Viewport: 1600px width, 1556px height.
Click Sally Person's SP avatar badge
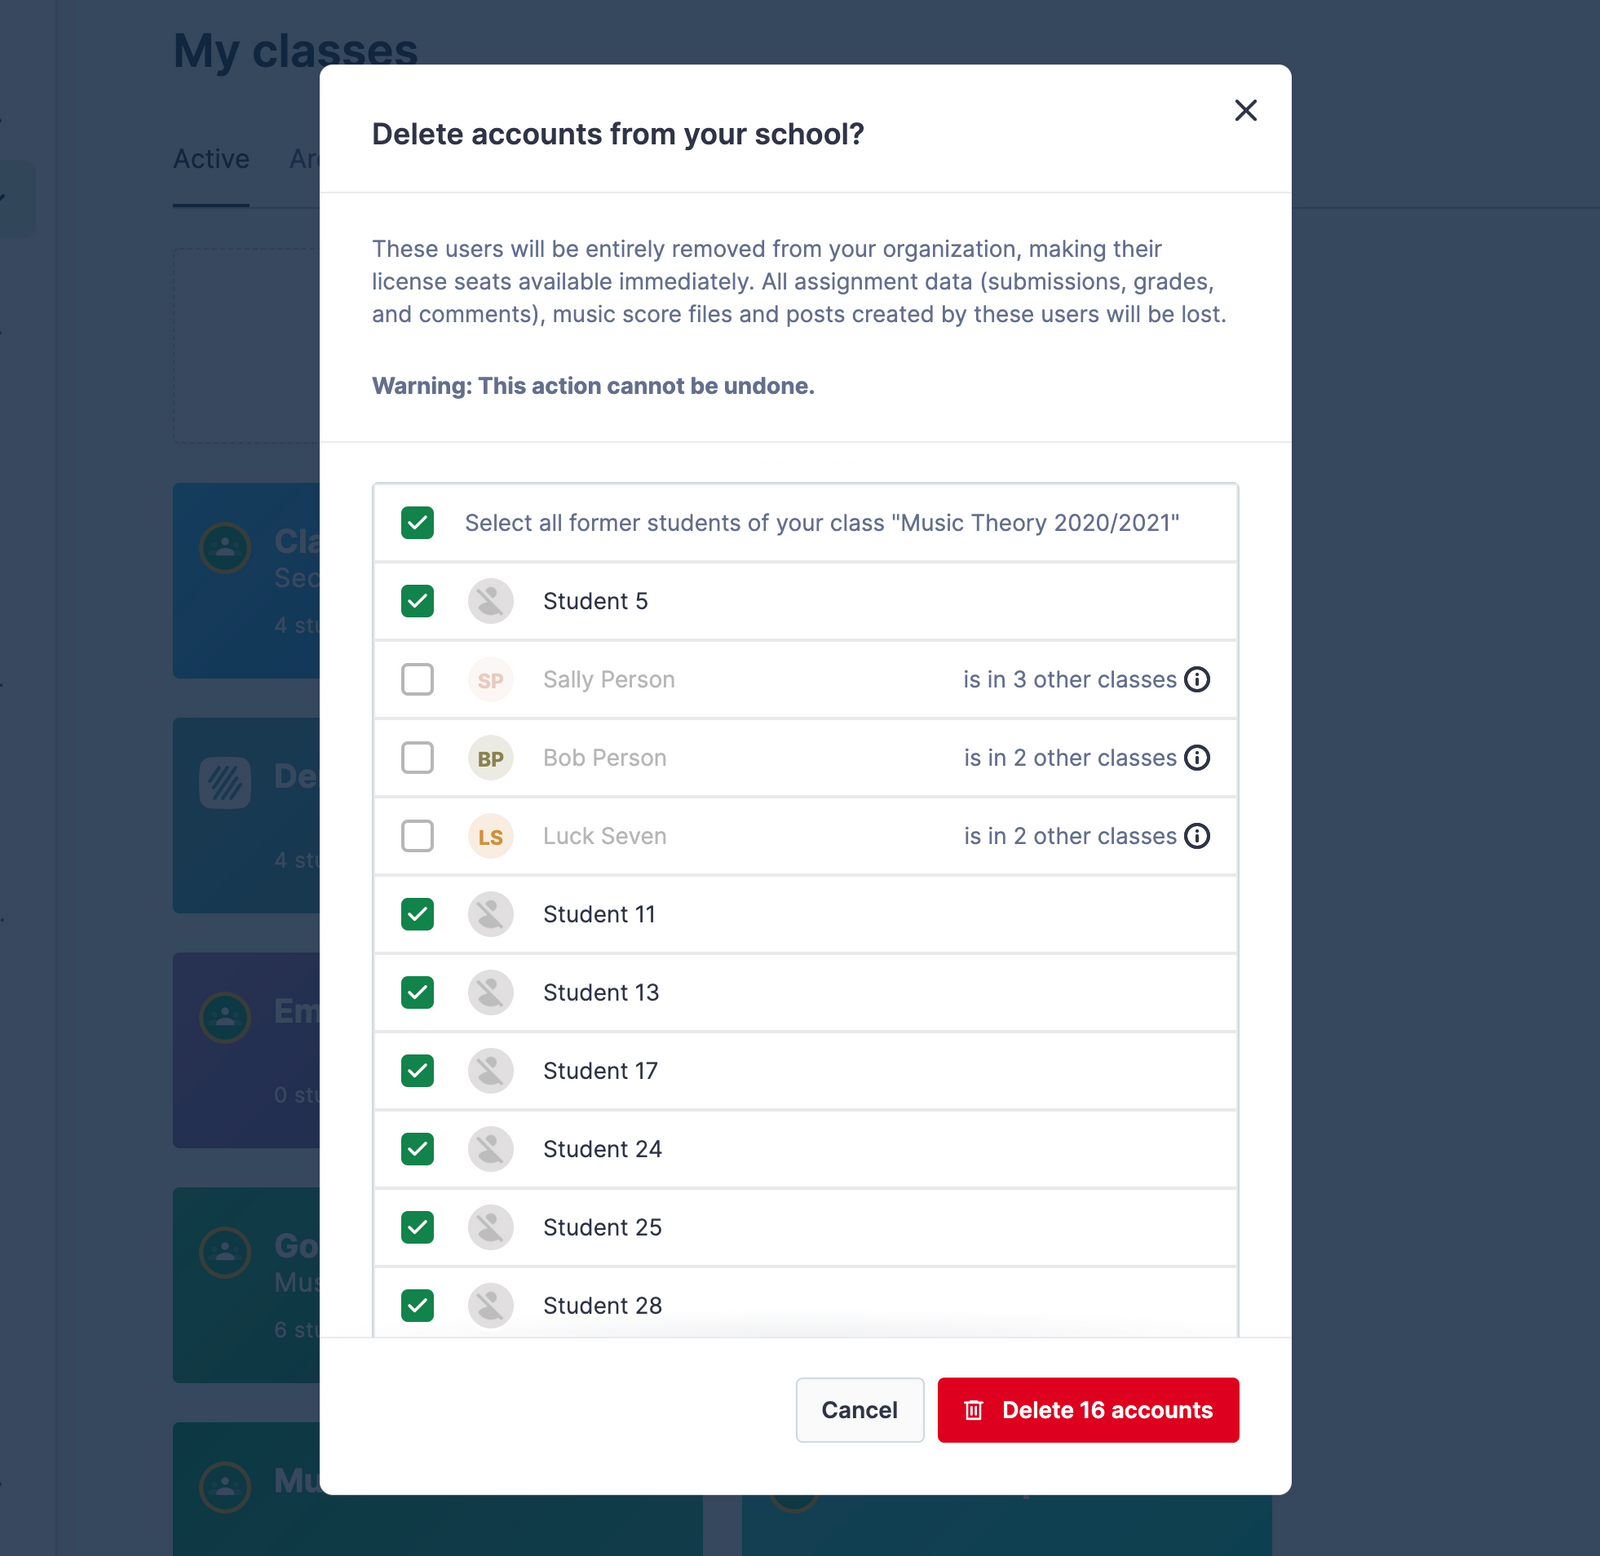pyautogui.click(x=491, y=679)
